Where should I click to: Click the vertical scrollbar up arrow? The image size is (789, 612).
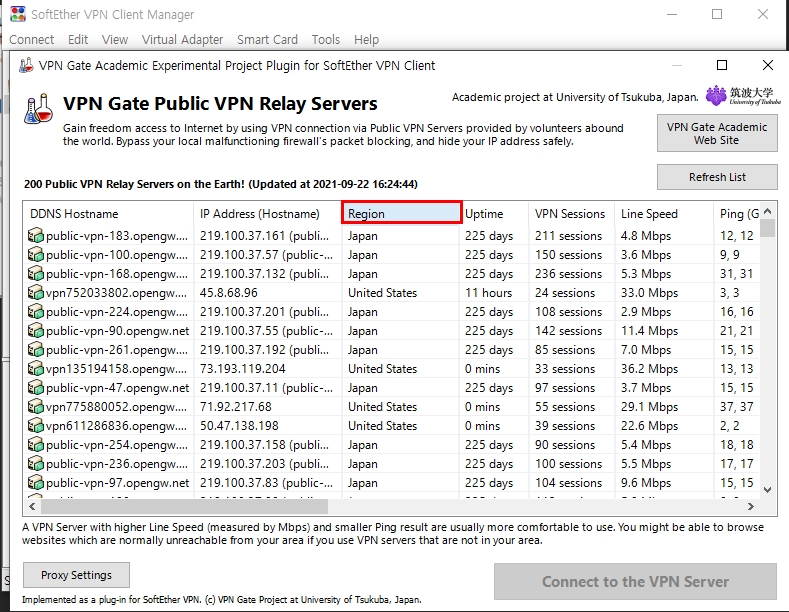[767, 211]
